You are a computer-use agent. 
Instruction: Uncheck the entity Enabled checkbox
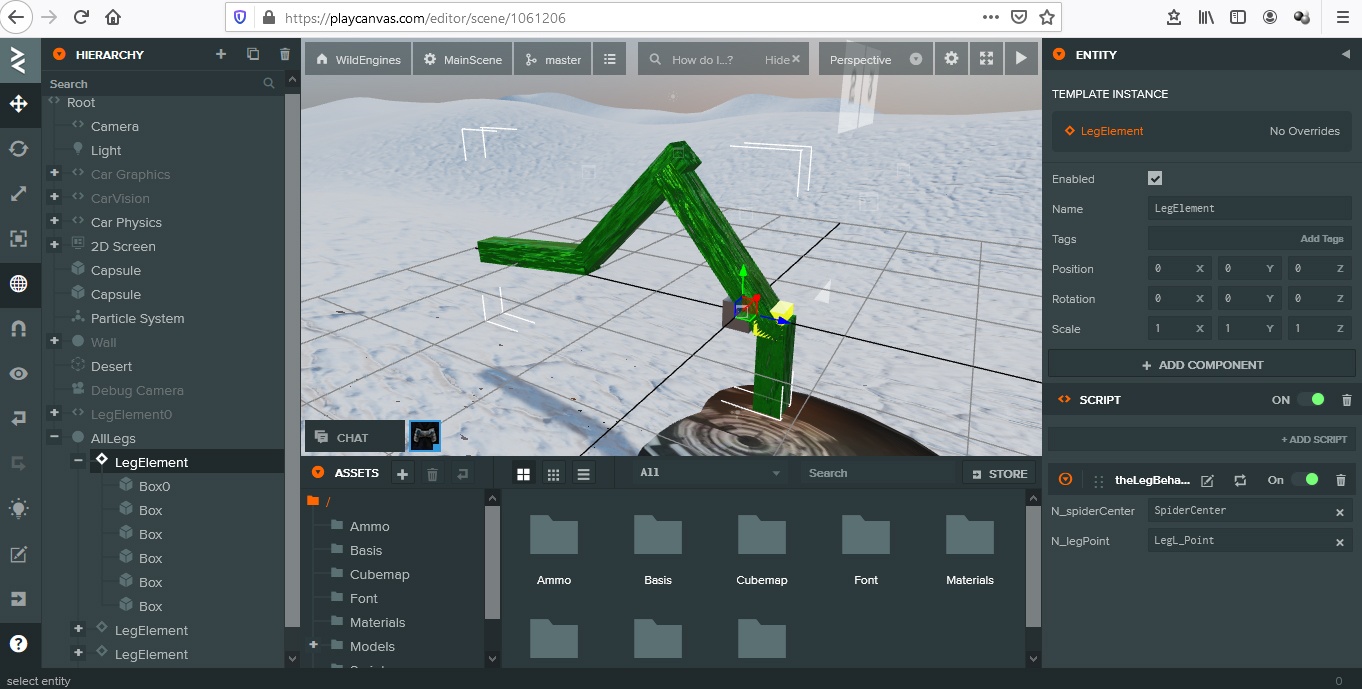tap(1155, 179)
